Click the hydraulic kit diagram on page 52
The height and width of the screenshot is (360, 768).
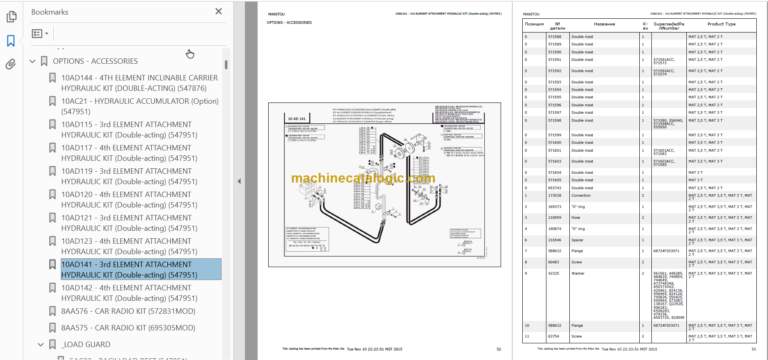[x=384, y=185]
